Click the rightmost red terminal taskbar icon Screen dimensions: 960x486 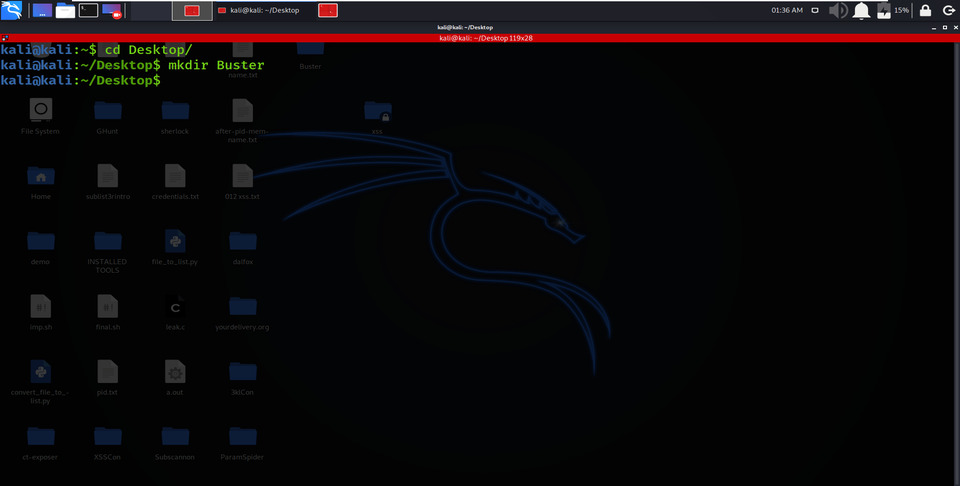click(x=328, y=10)
